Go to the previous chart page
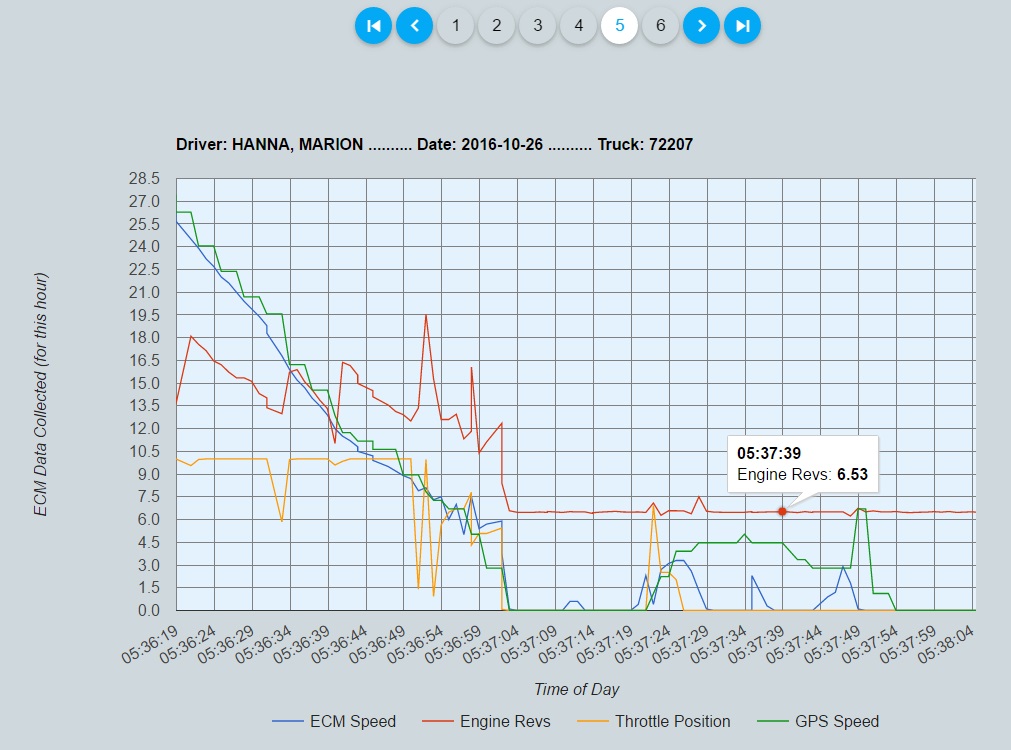 [x=415, y=26]
